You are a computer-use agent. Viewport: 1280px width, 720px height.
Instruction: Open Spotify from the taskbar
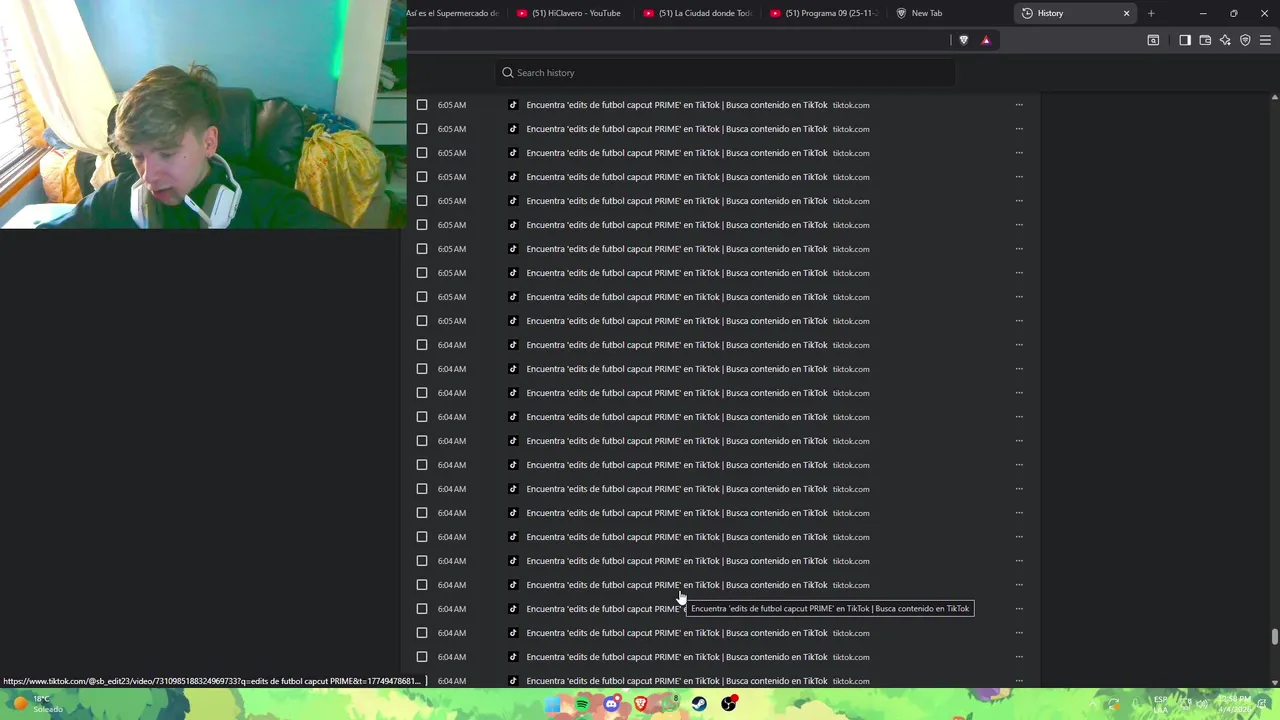coord(582,704)
